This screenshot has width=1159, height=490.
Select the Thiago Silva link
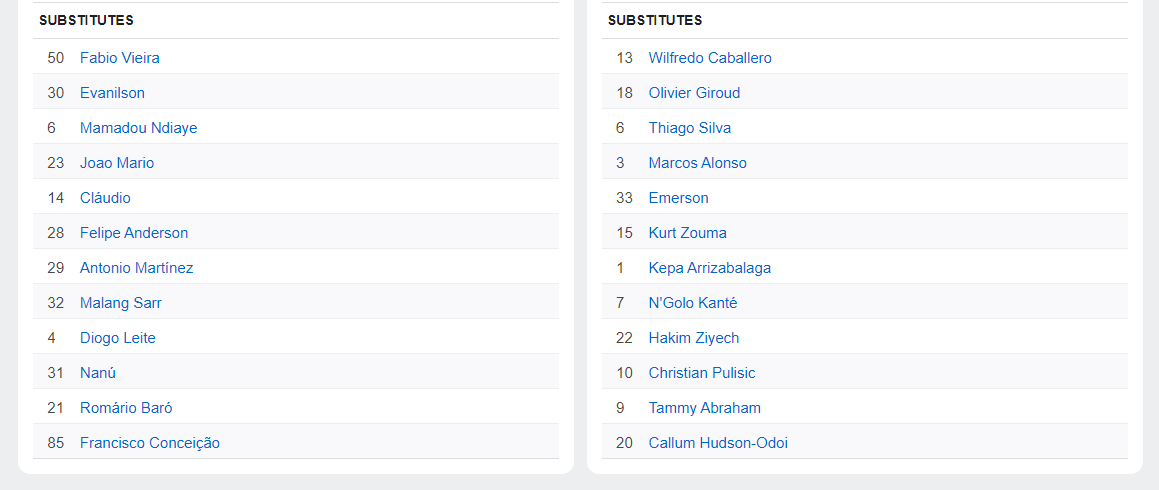pos(689,128)
